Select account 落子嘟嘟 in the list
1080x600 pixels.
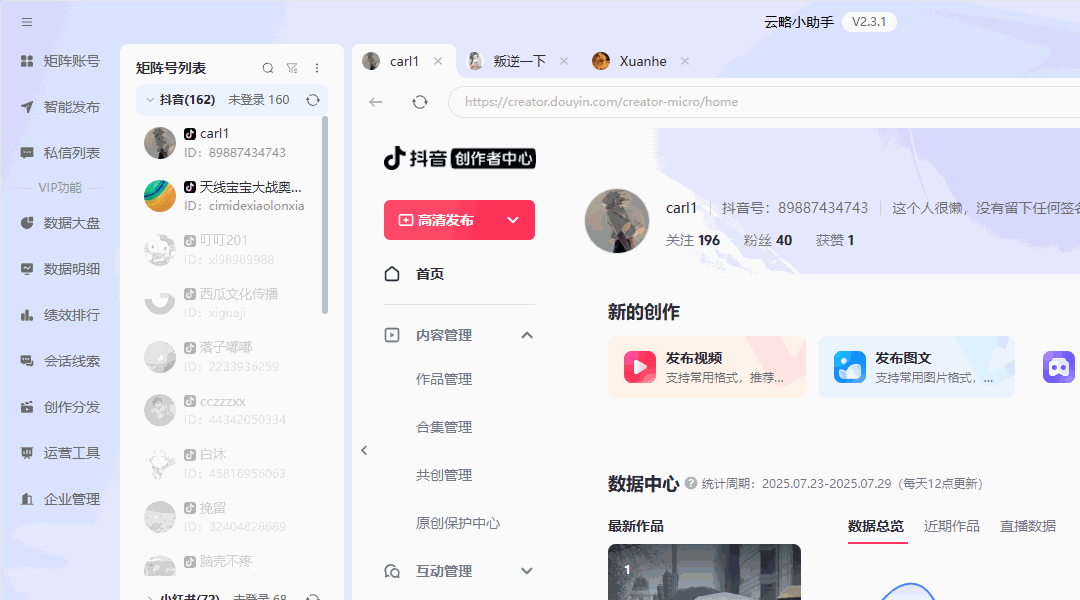229,356
